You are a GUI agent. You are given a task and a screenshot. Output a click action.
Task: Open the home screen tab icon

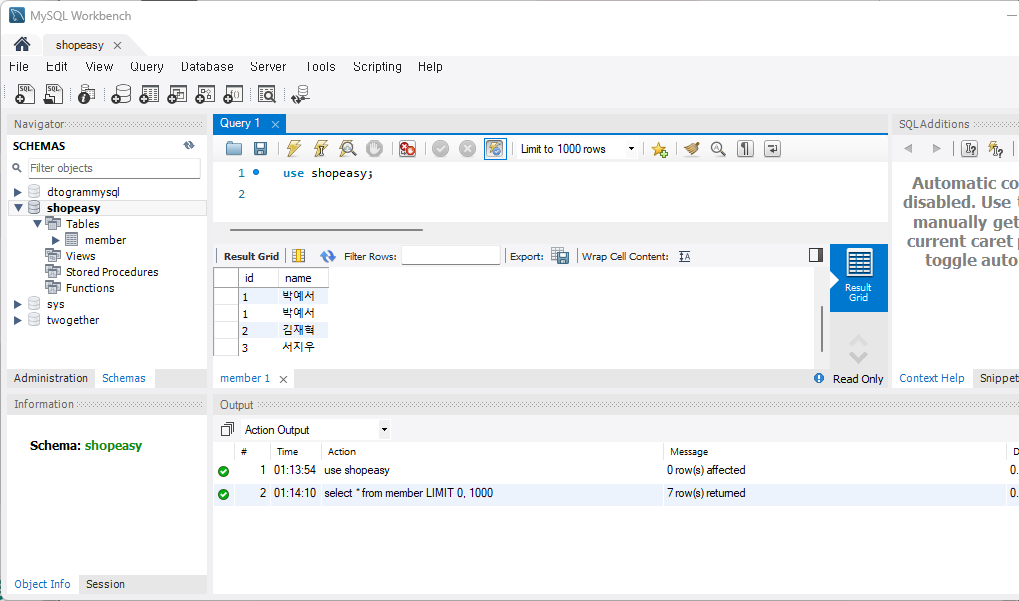pos(21,44)
